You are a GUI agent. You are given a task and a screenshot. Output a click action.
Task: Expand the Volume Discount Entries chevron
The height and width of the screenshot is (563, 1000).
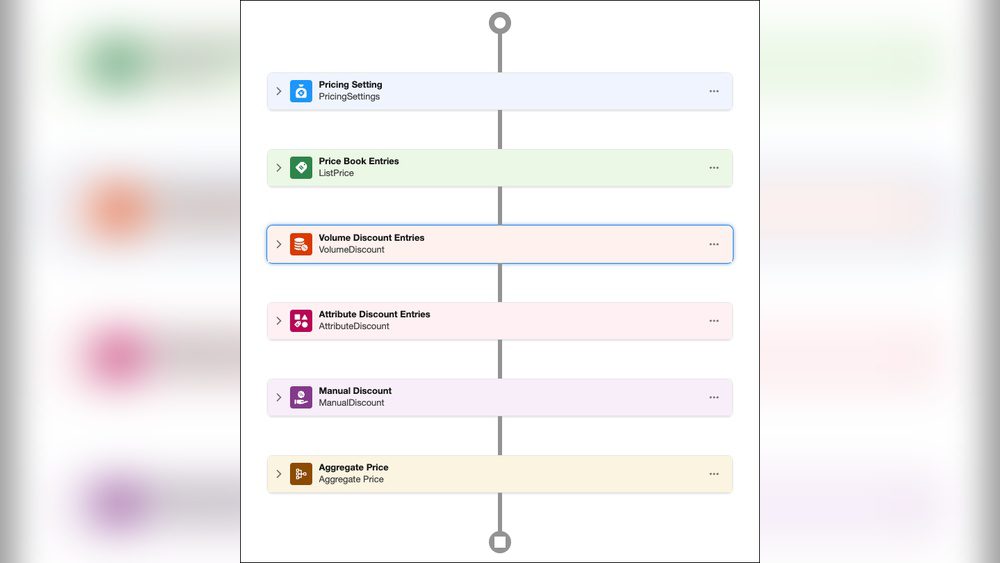[x=279, y=244]
